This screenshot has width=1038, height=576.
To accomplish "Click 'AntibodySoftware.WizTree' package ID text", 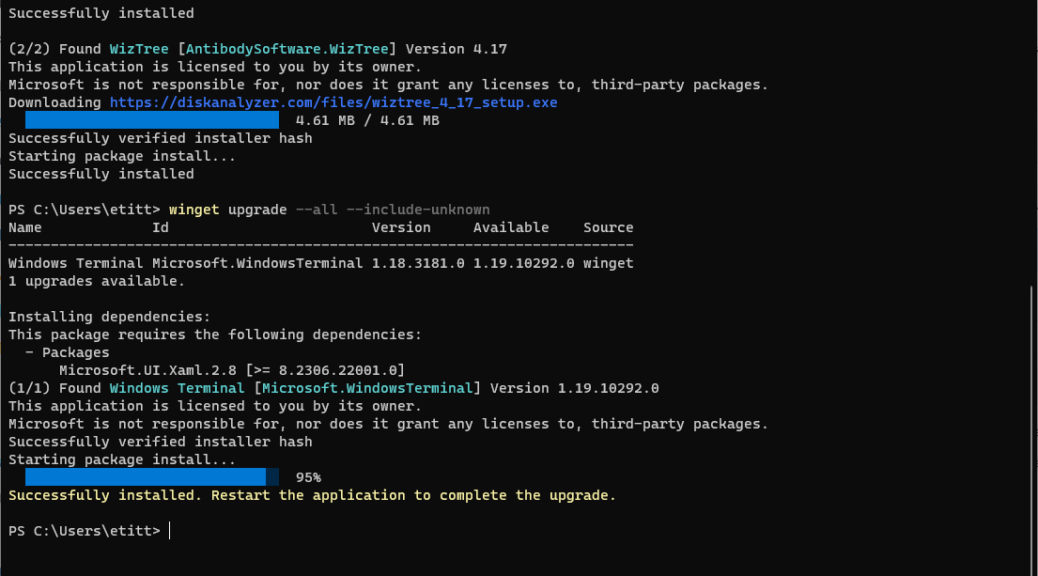I will 287,49.
